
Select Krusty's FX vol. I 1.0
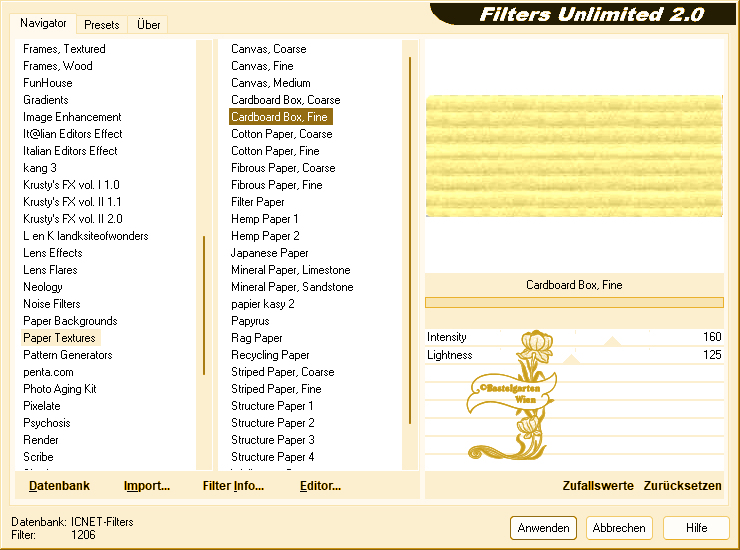pyautogui.click(x=71, y=185)
